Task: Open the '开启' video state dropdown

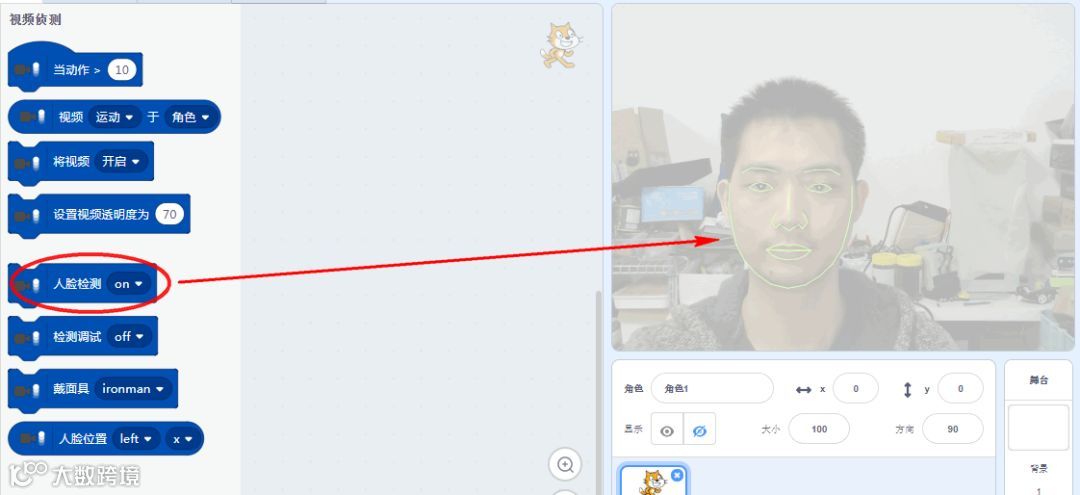Action: 121,162
